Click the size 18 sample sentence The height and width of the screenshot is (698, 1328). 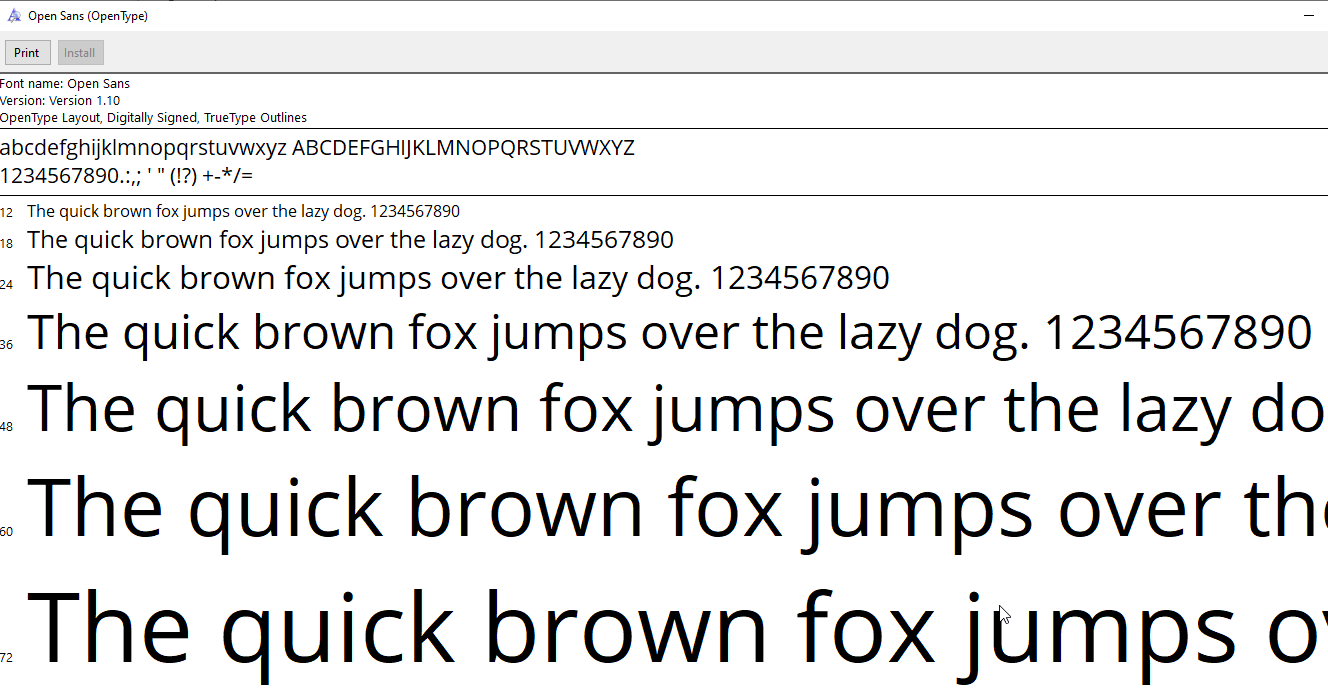(x=350, y=239)
